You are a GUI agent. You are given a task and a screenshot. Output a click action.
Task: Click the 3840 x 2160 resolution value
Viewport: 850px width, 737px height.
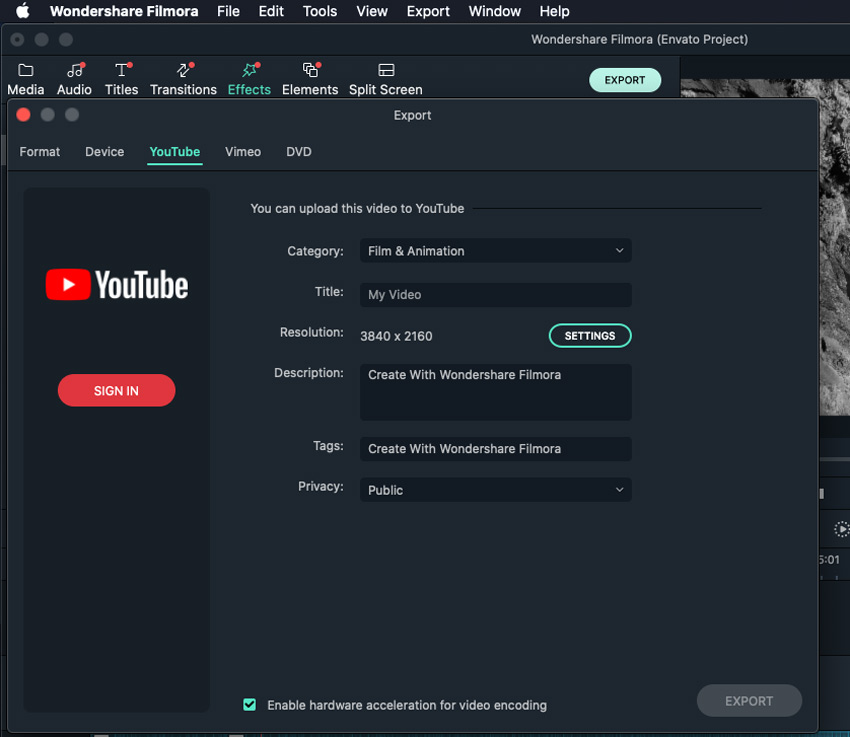(396, 336)
